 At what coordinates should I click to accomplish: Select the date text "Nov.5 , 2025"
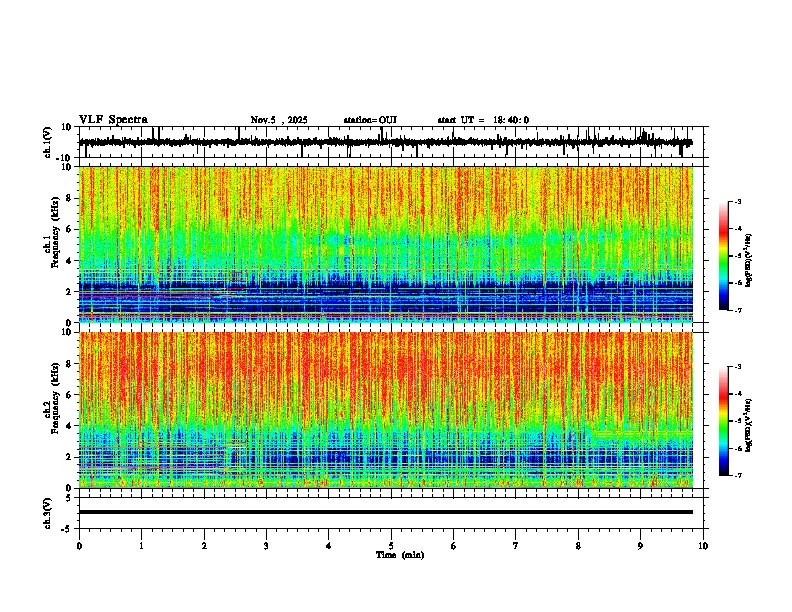click(279, 120)
